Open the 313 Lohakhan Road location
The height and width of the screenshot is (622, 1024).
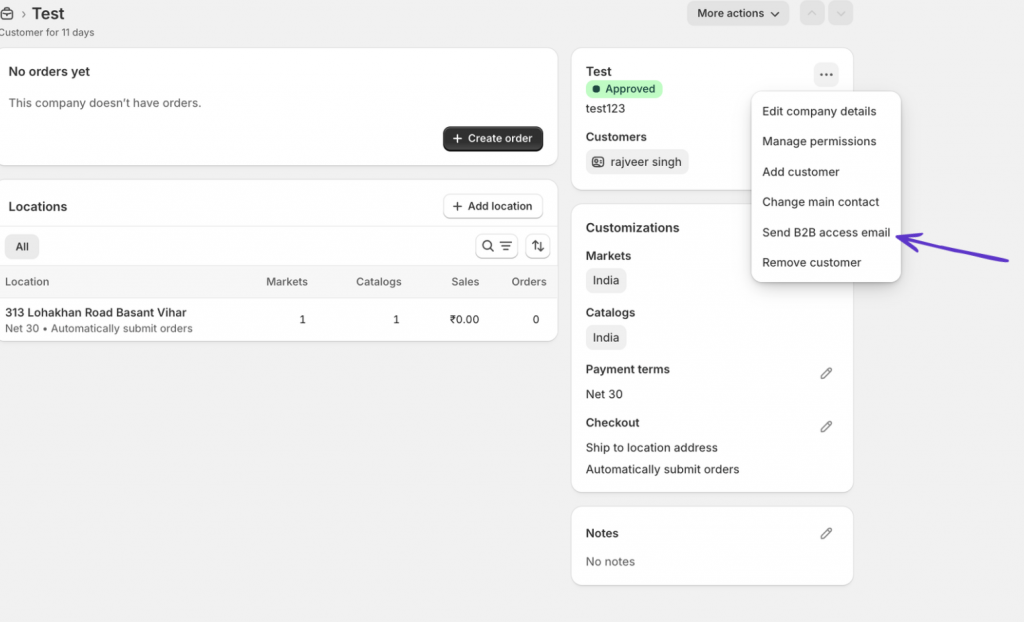tap(96, 312)
